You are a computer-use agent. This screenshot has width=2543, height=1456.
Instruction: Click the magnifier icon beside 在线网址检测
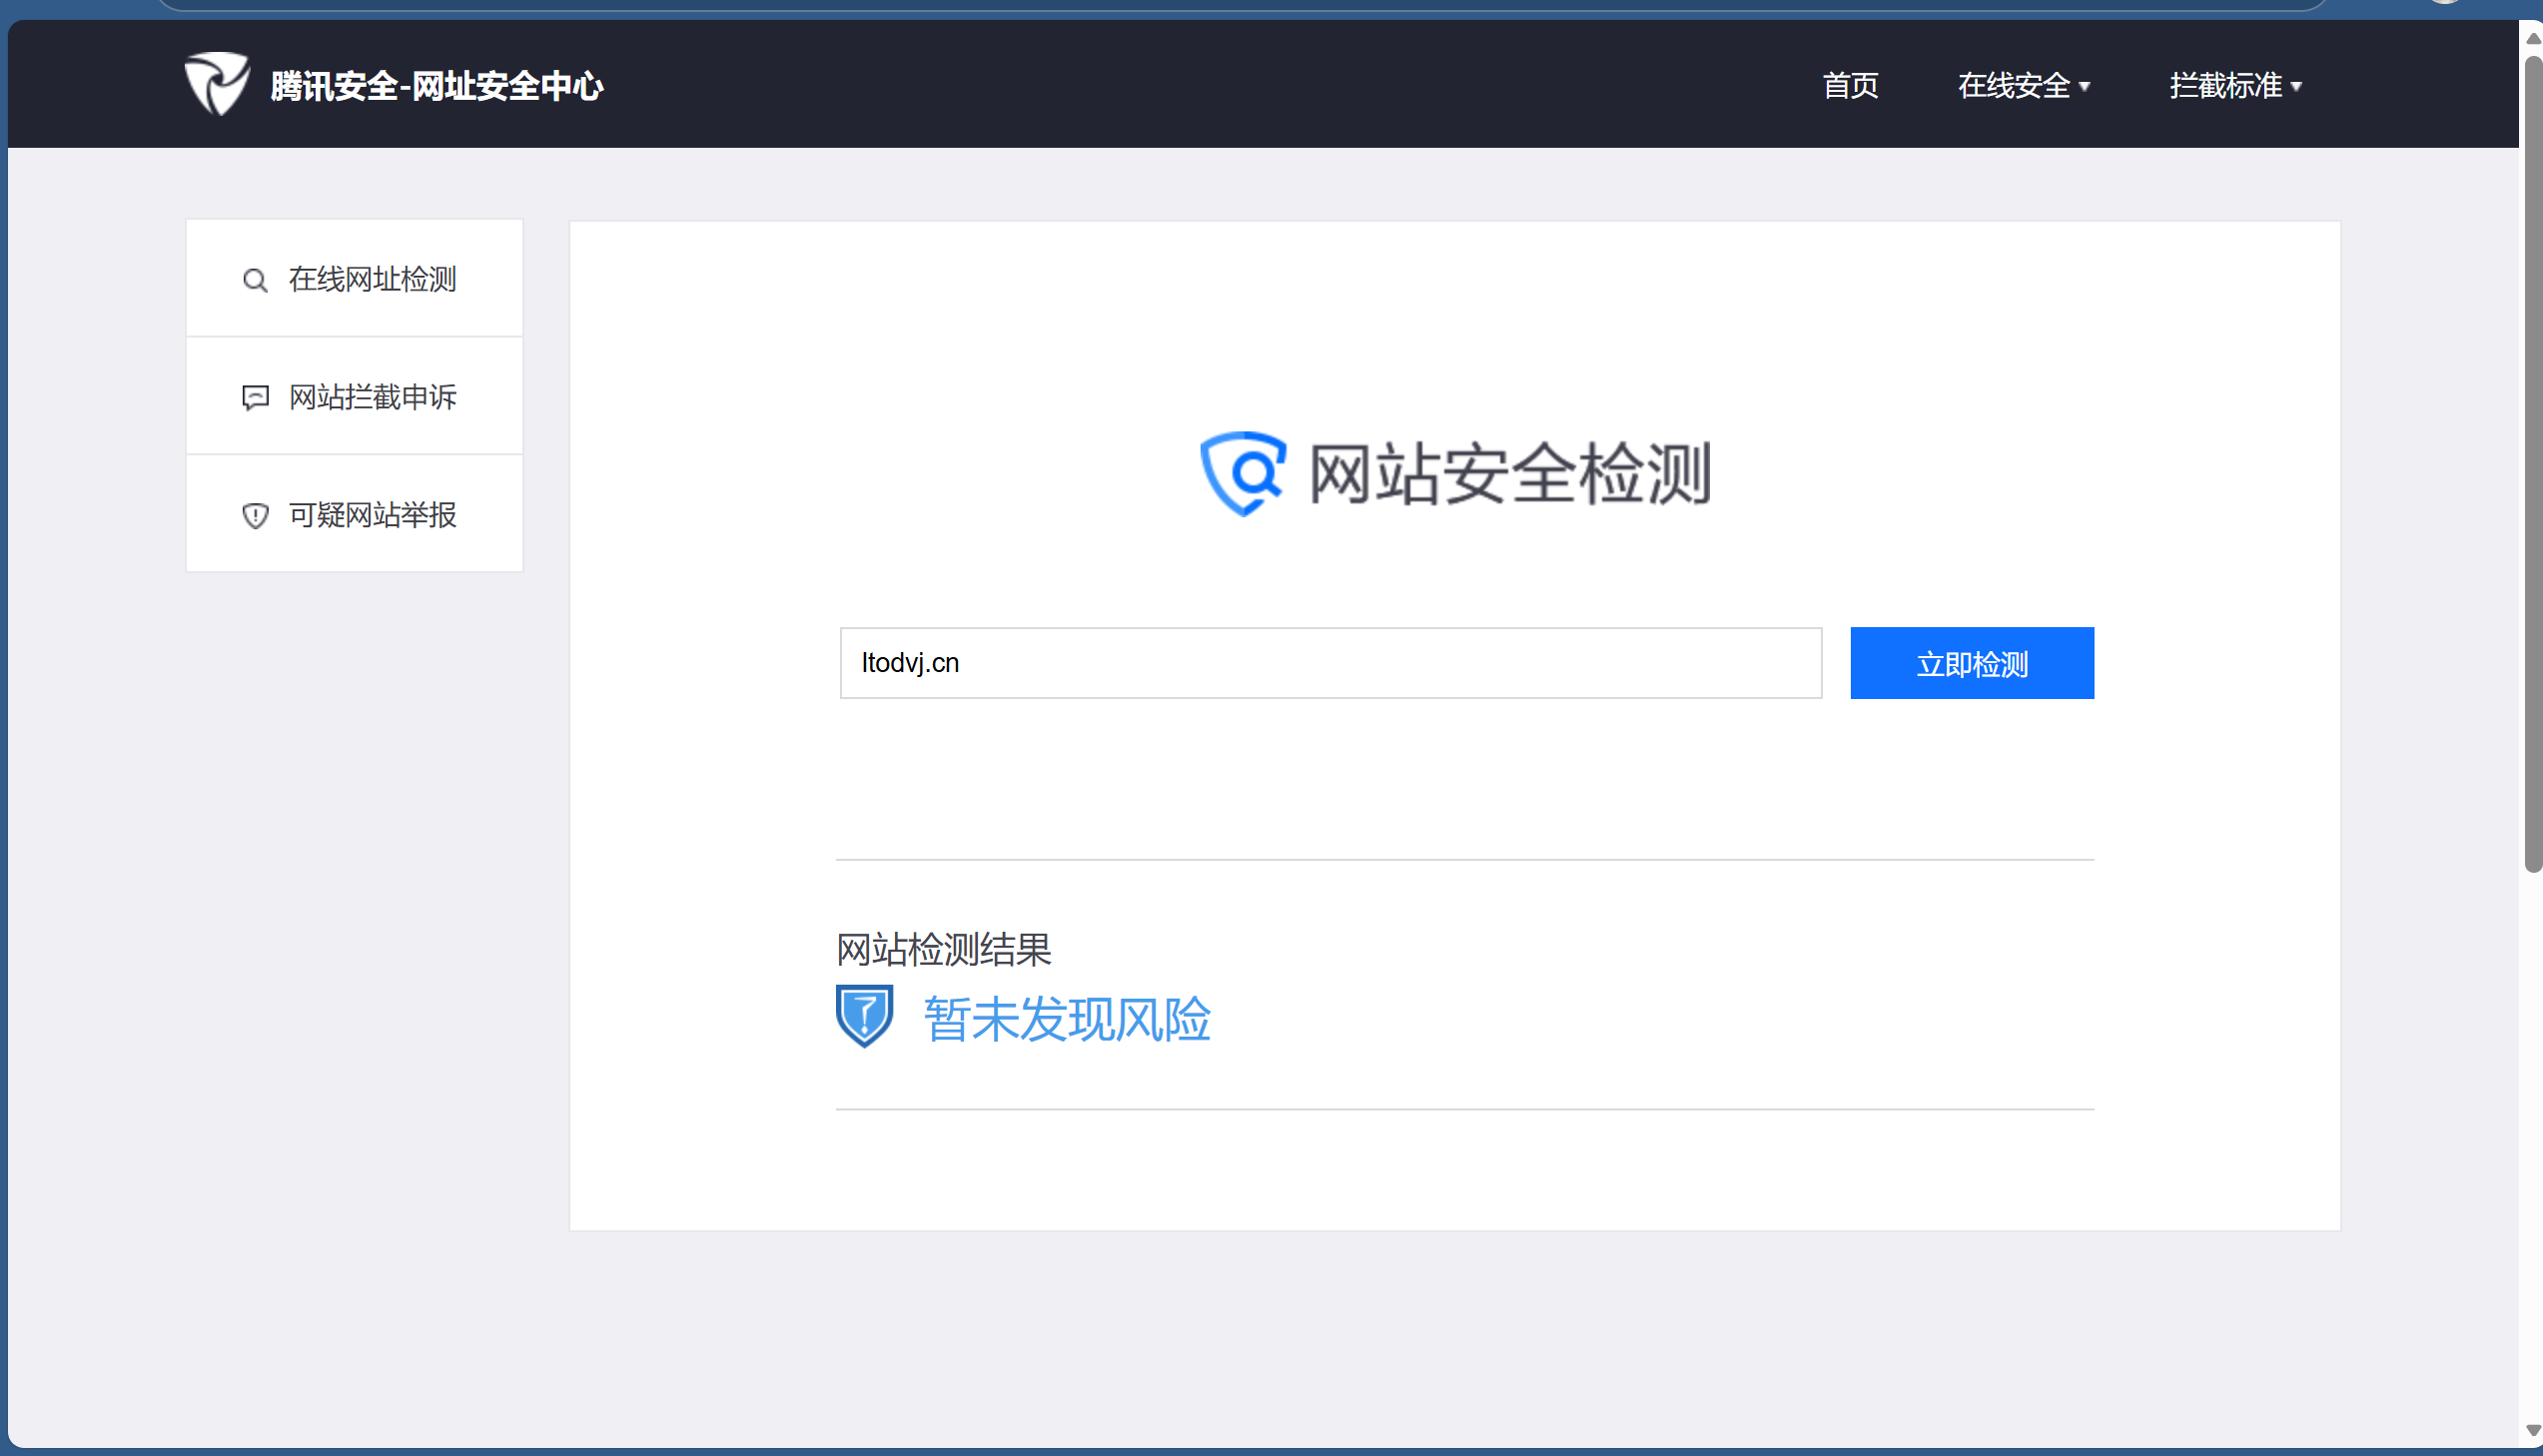[255, 280]
